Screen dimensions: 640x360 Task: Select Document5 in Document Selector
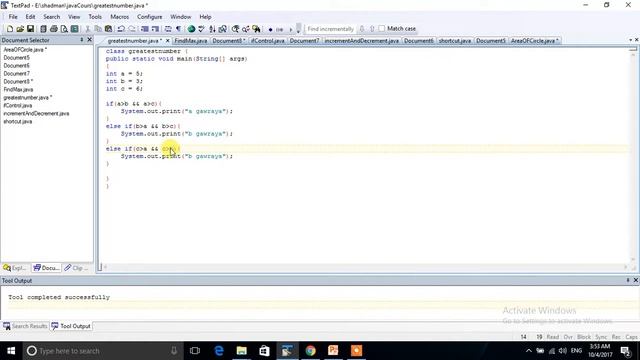pyautogui.click(x=17, y=58)
